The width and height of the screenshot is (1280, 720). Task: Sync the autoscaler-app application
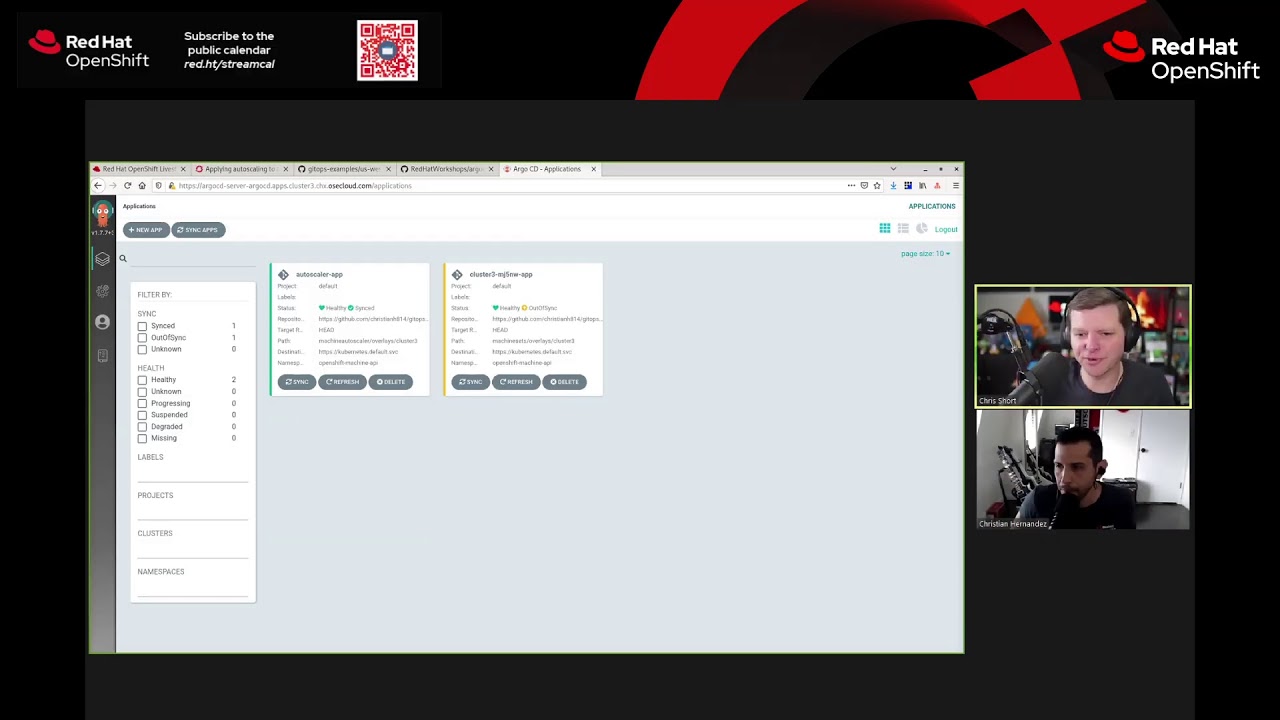(x=296, y=382)
